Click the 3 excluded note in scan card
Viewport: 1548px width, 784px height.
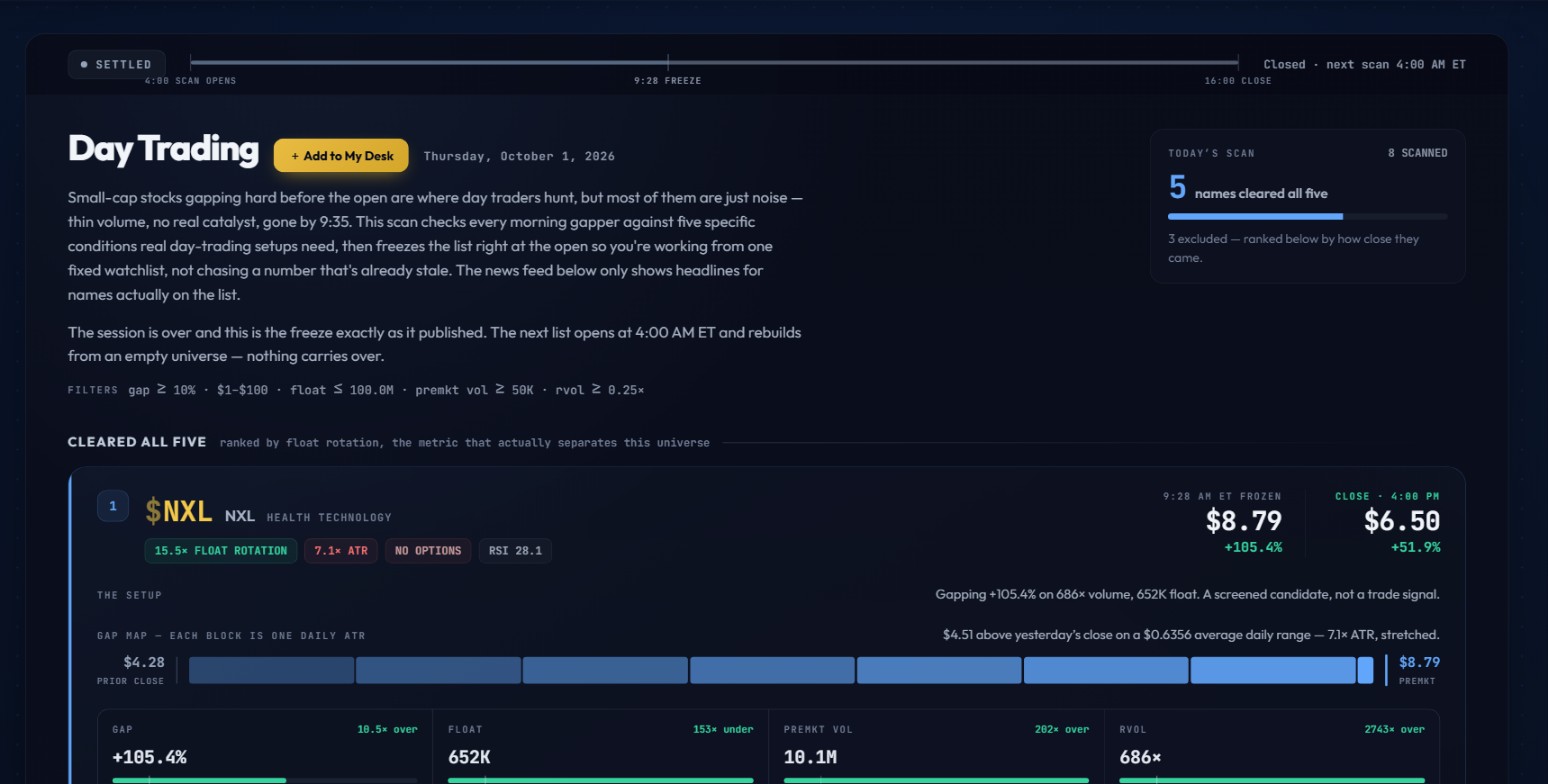[x=1293, y=248]
